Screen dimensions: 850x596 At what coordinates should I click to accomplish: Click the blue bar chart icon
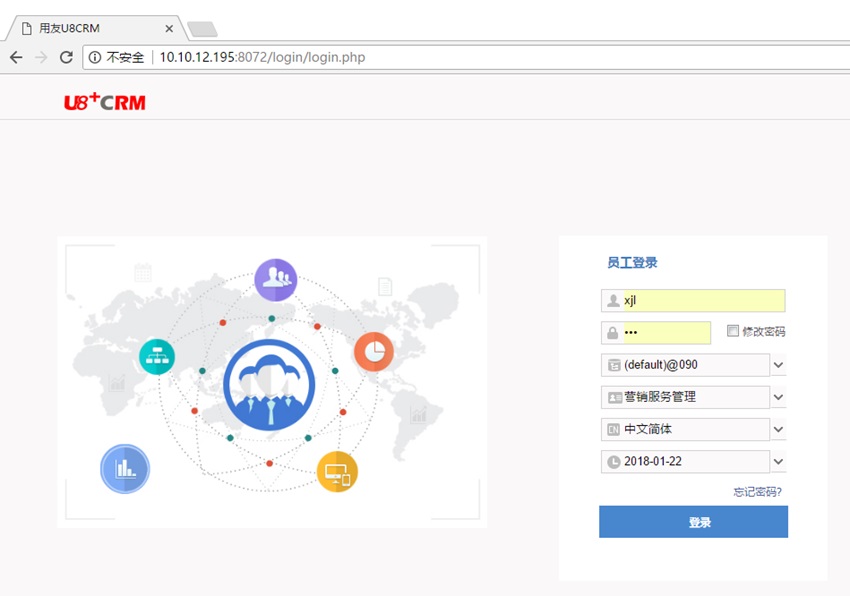(x=125, y=469)
